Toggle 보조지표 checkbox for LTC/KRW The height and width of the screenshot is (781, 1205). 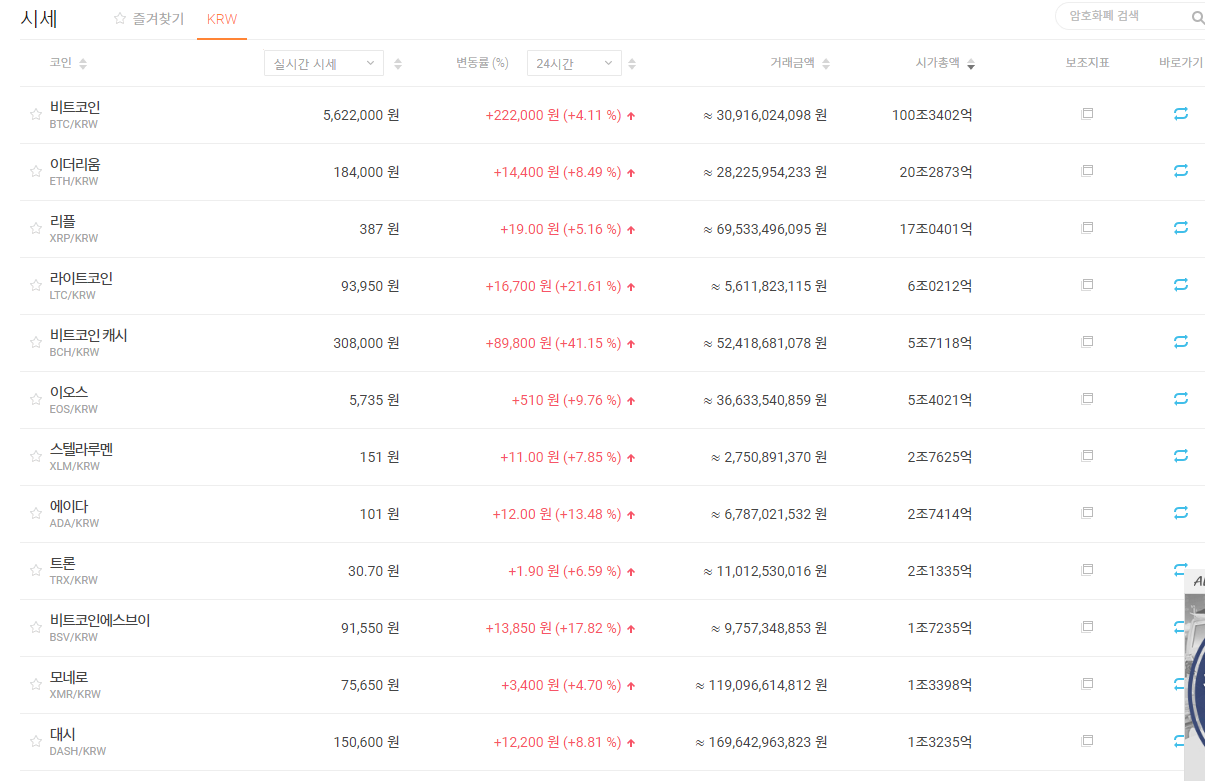(x=1088, y=285)
